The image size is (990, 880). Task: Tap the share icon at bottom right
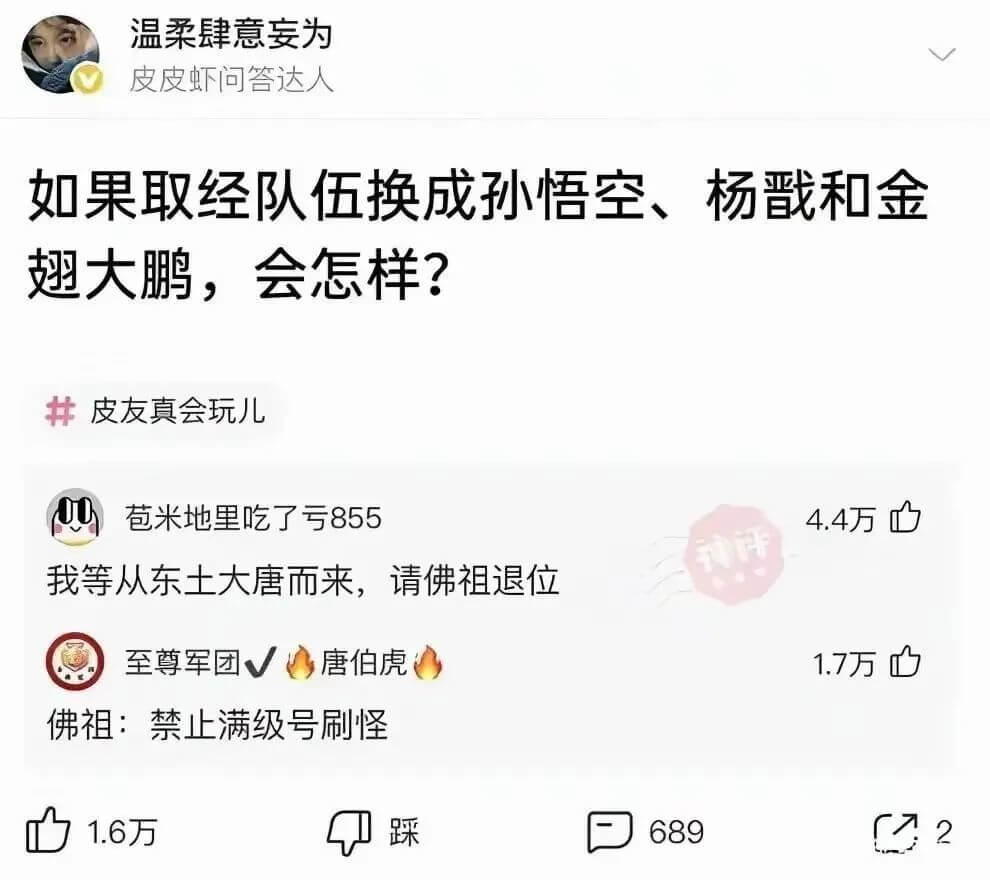click(896, 832)
